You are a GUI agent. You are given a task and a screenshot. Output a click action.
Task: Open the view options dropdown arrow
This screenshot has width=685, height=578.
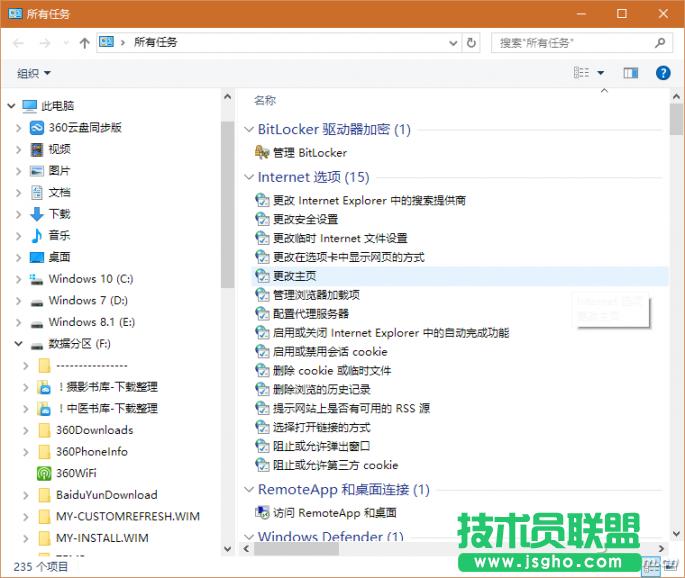click(601, 73)
